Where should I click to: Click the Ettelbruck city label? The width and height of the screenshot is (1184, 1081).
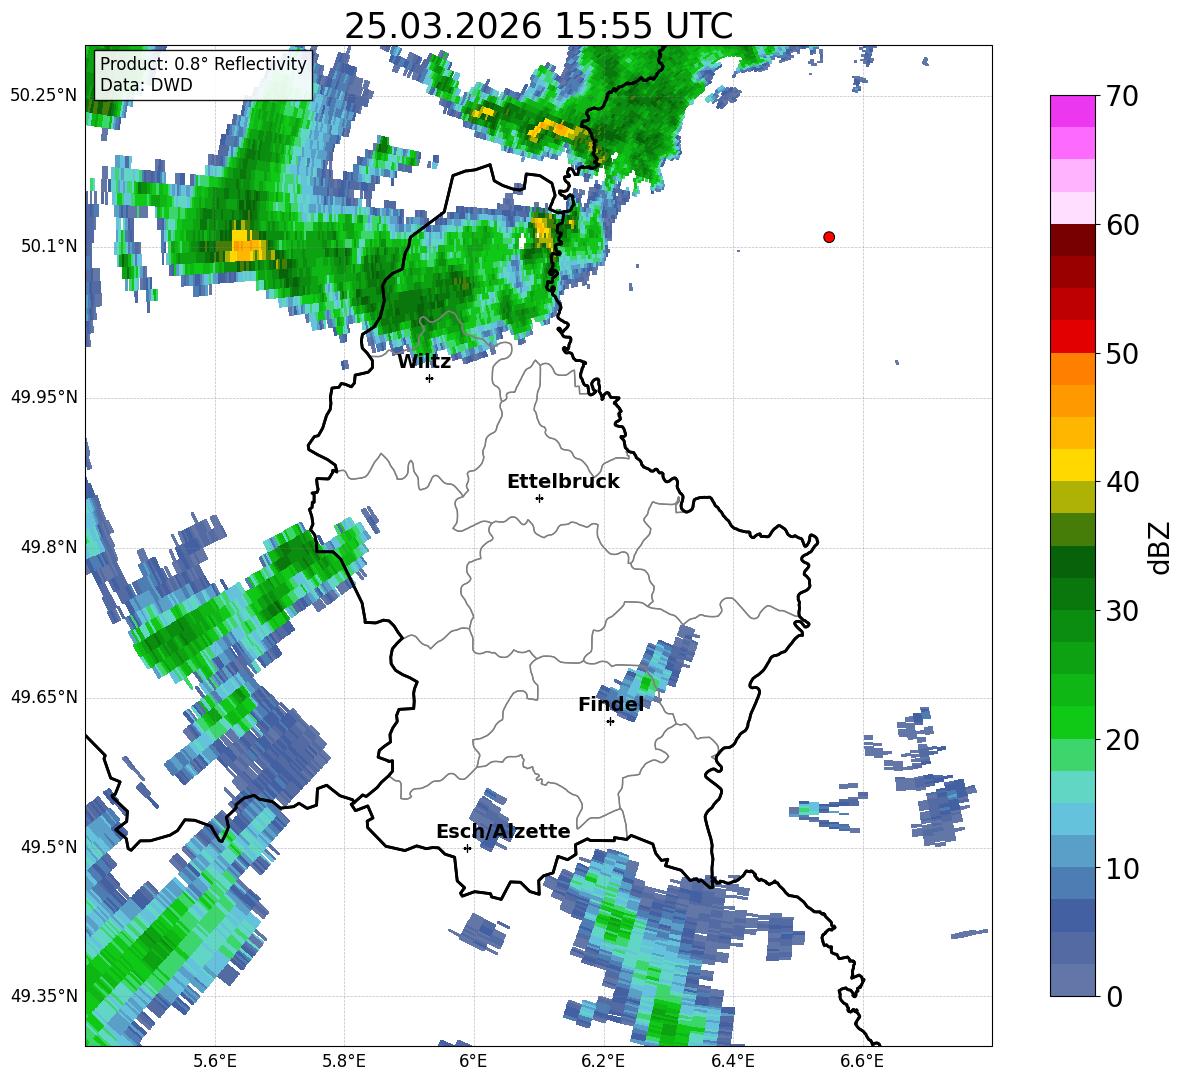563,482
